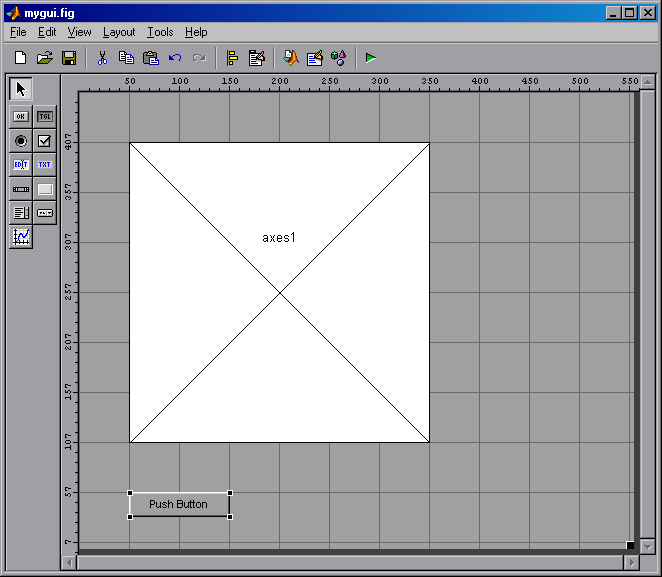Run the GUI with green play button
This screenshot has height=577, width=662.
[370, 58]
